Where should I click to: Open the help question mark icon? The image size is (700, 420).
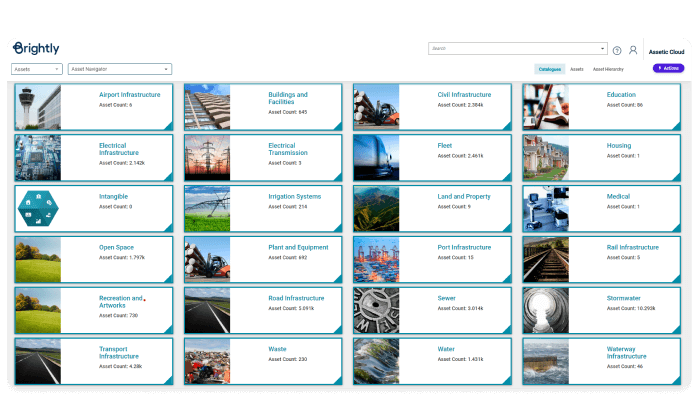coord(617,50)
